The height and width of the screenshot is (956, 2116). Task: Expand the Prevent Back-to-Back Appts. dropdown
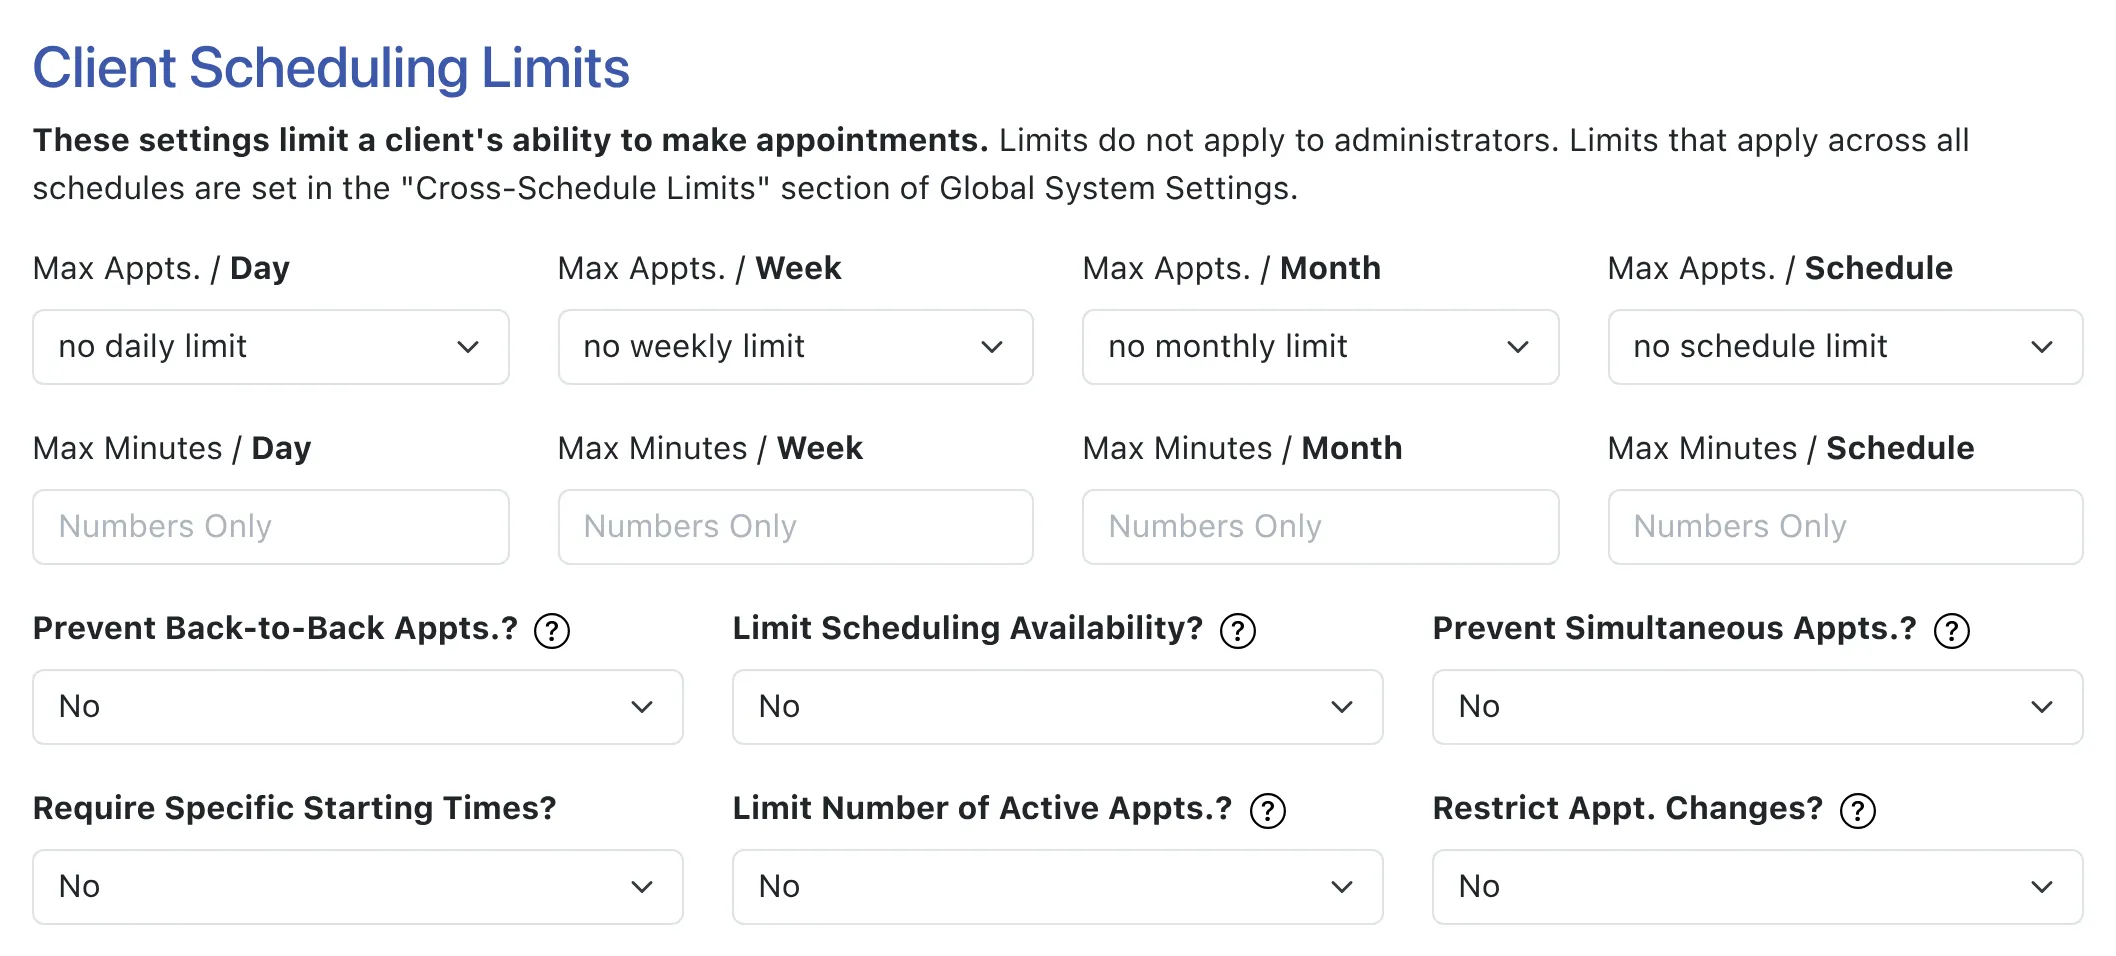(x=358, y=707)
